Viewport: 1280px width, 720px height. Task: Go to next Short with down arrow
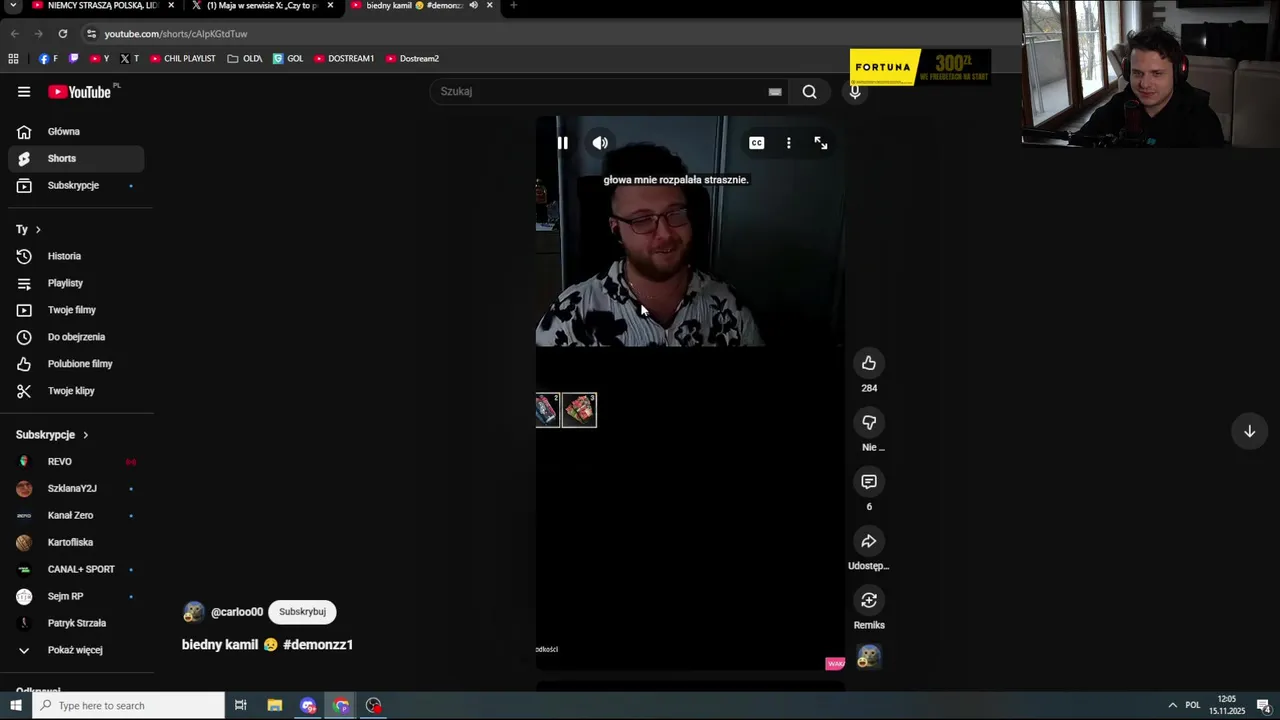coord(1249,431)
